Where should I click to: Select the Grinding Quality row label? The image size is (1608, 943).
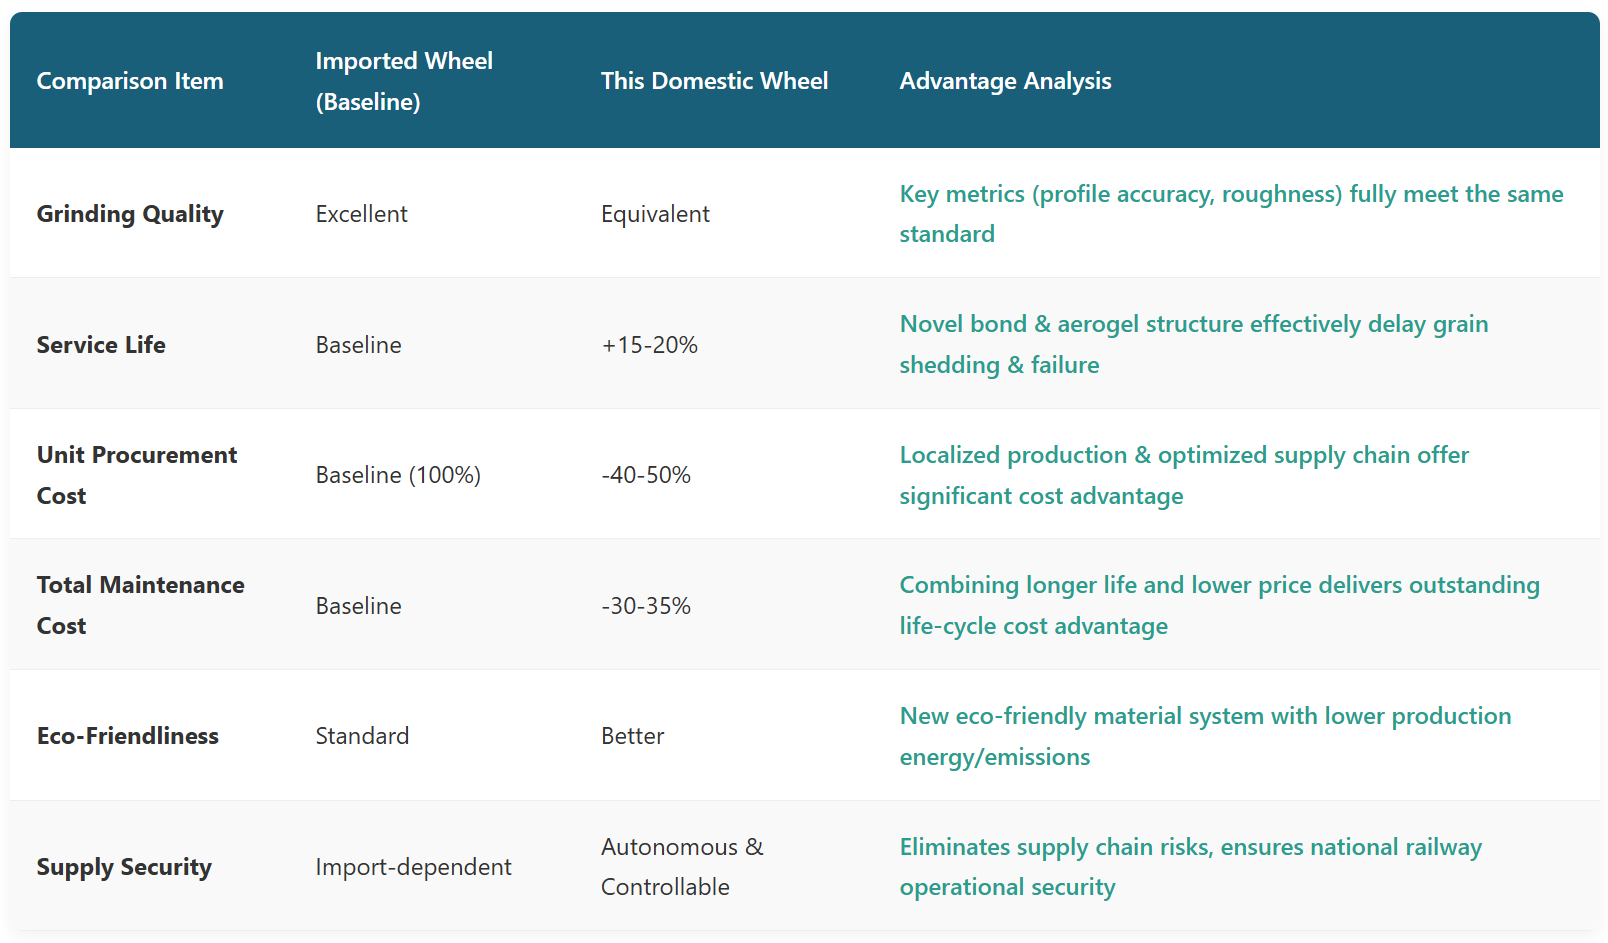[130, 214]
